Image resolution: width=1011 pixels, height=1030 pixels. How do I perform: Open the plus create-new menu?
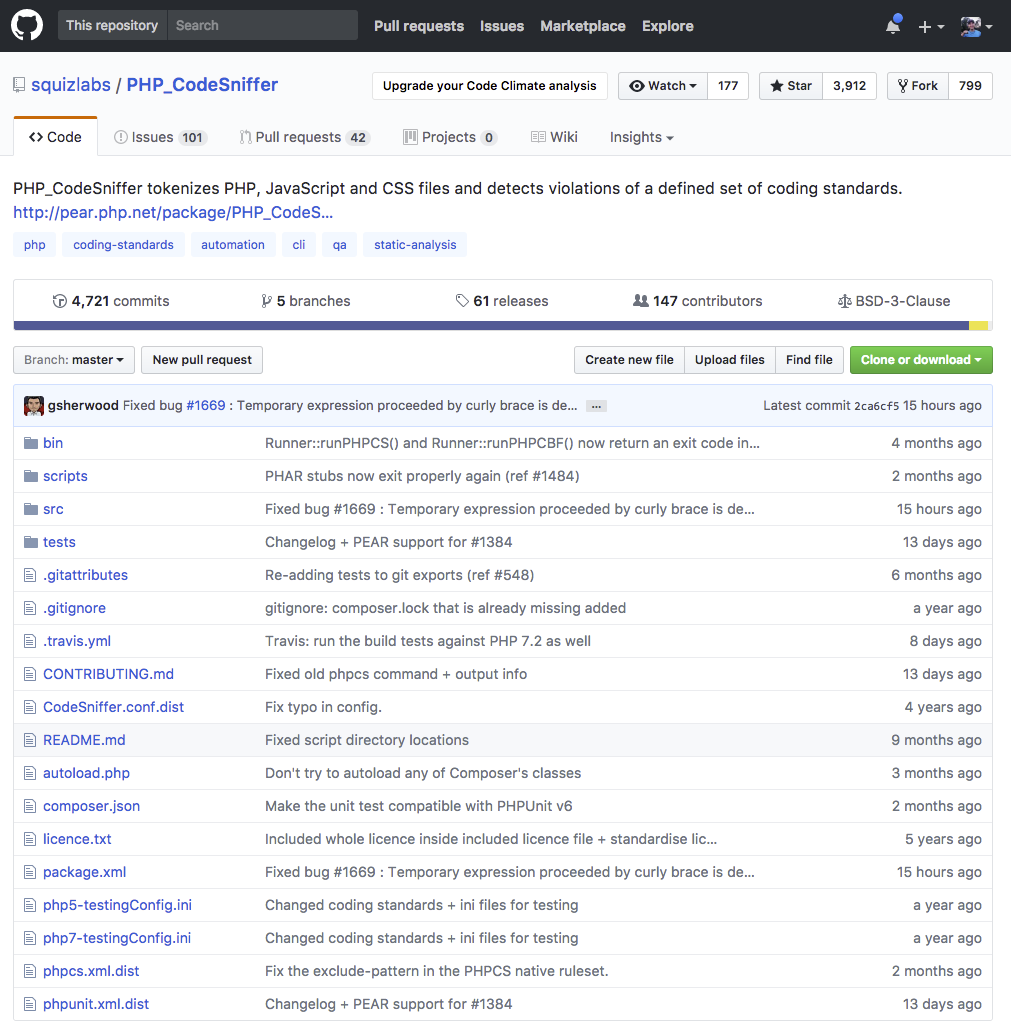pyautogui.click(x=931, y=26)
